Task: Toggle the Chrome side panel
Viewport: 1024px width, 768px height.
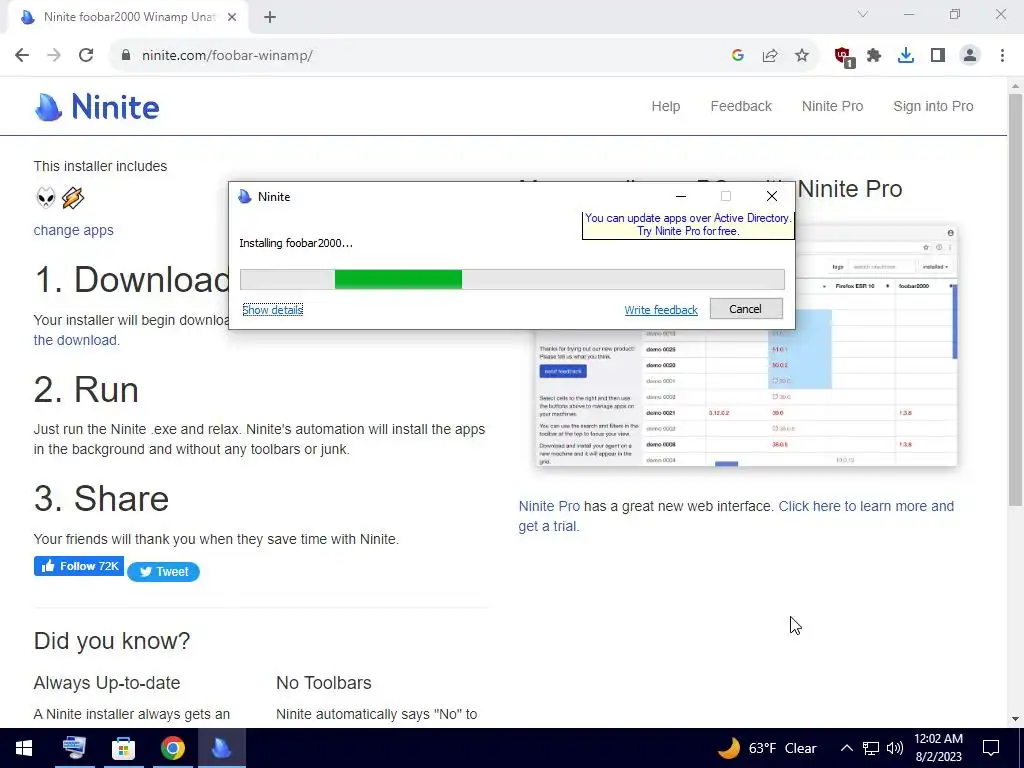Action: pyautogui.click(x=938, y=56)
